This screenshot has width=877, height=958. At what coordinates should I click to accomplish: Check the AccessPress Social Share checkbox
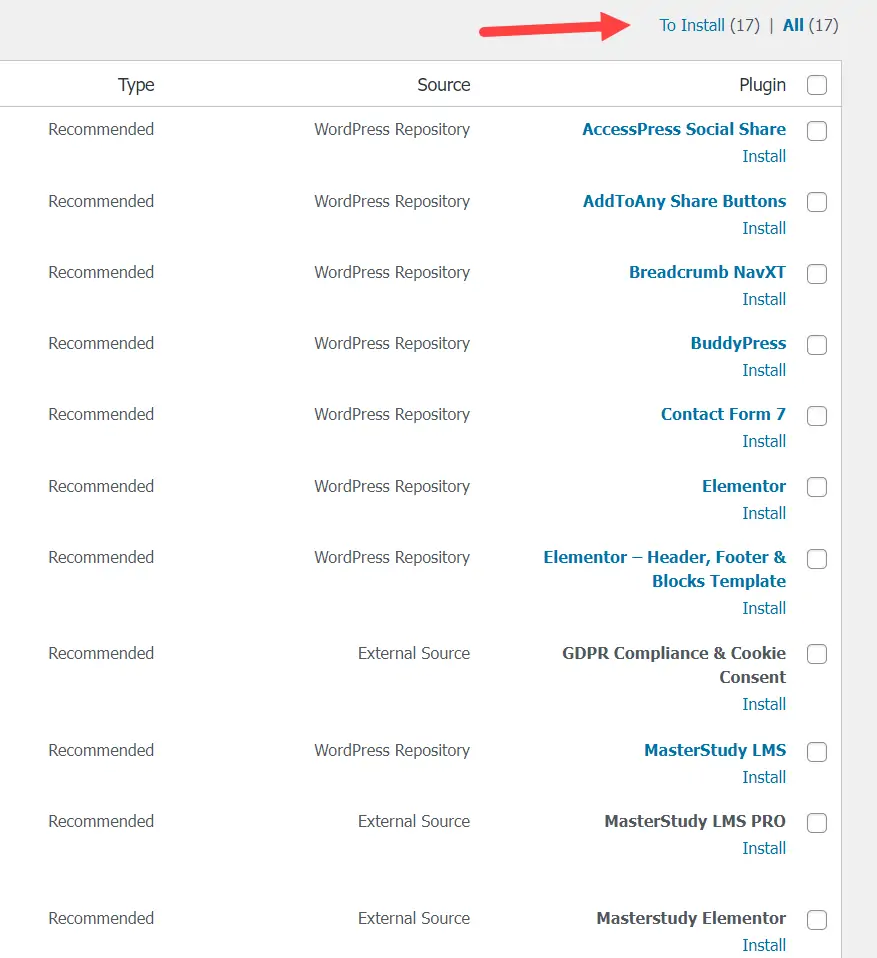pos(816,131)
